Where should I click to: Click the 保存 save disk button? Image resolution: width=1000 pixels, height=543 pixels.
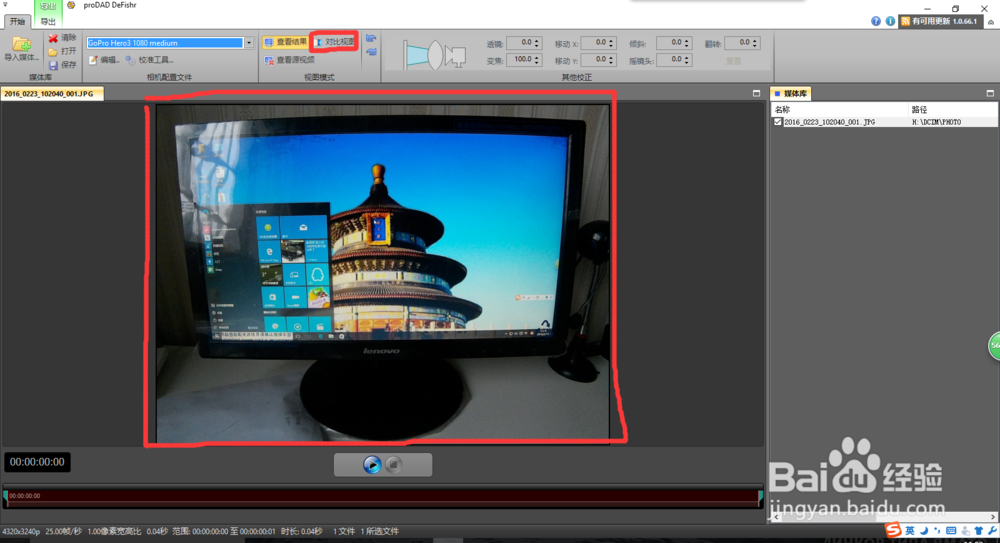click(62, 65)
